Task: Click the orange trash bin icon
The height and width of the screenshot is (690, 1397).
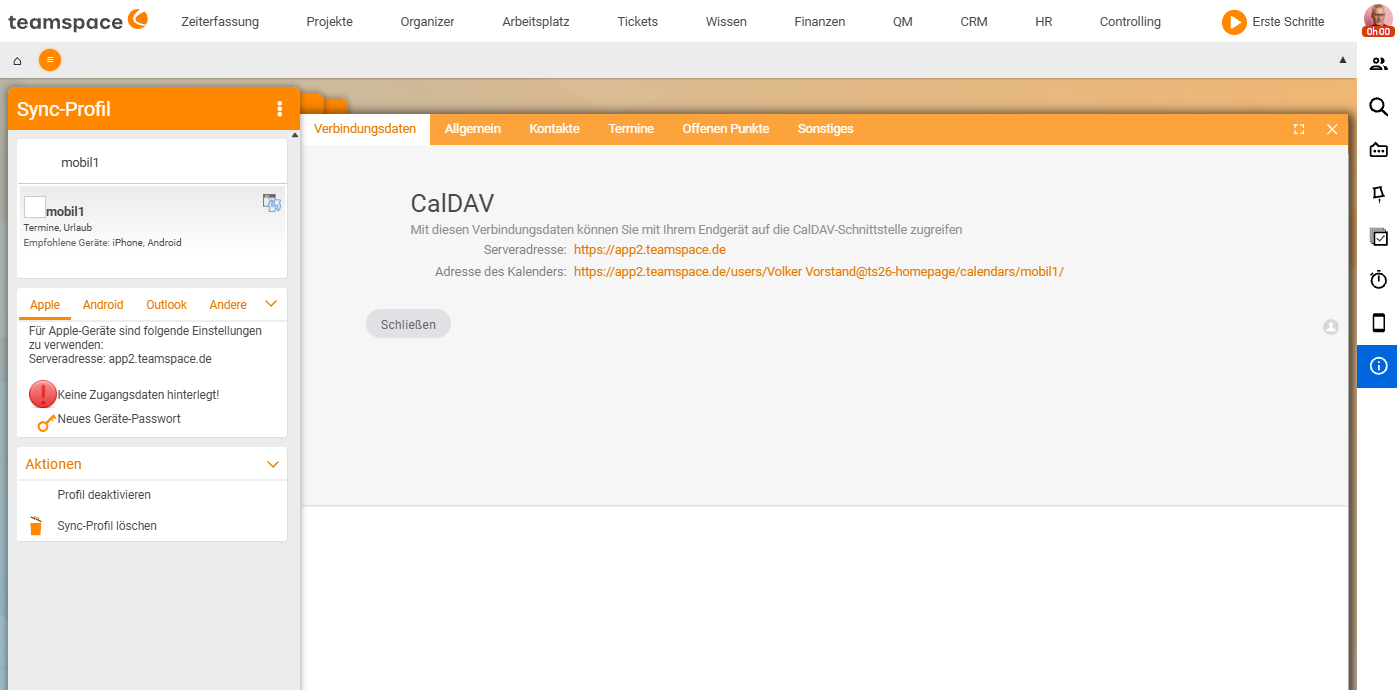Action: pos(36,525)
